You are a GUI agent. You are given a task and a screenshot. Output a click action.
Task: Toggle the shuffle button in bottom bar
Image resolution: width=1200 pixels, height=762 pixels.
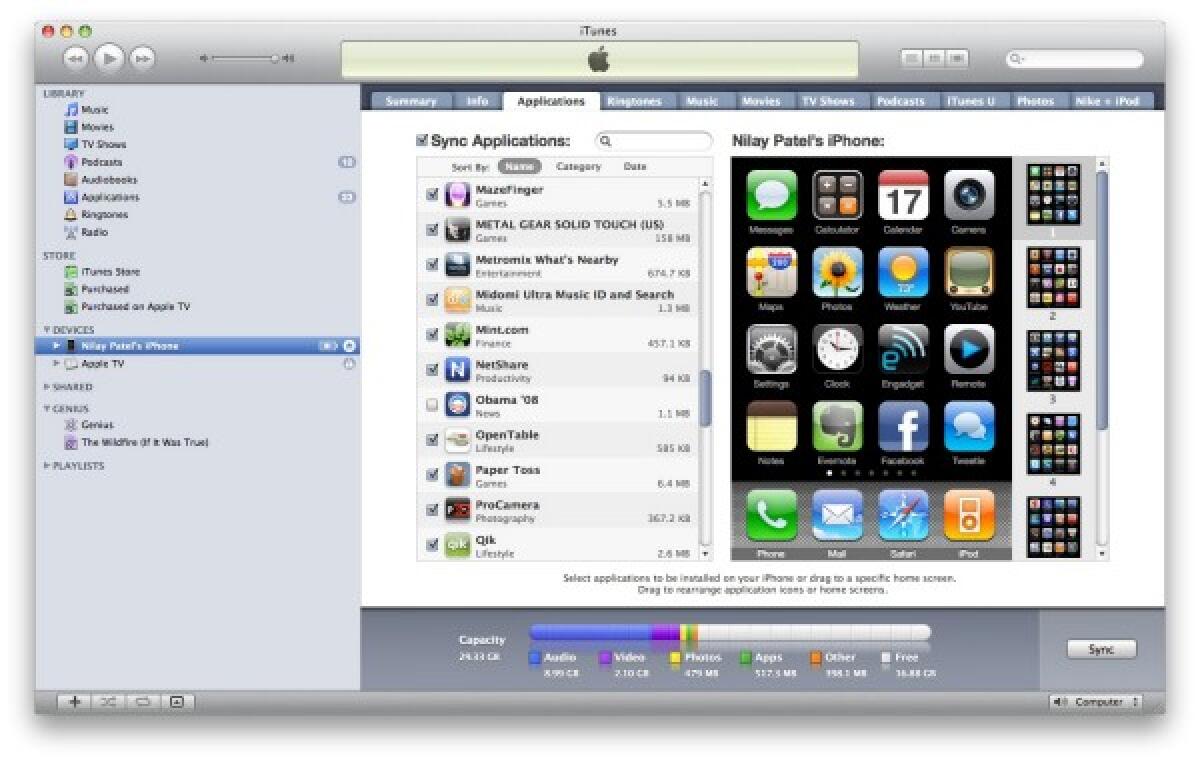pyautogui.click(x=108, y=702)
